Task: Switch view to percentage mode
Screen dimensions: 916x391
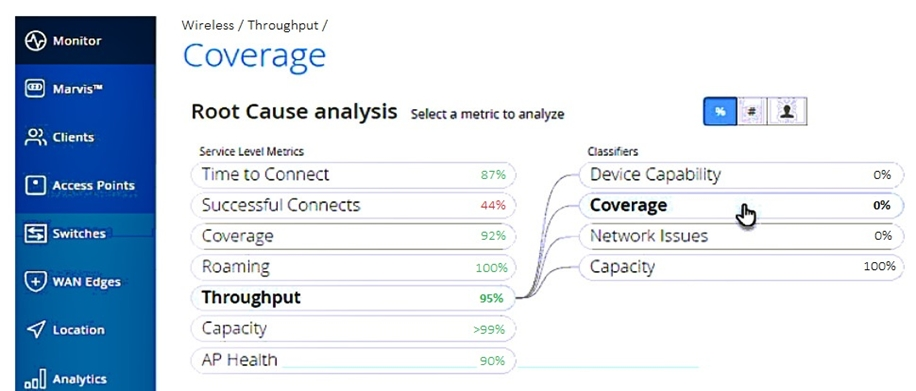Action: 720,112
